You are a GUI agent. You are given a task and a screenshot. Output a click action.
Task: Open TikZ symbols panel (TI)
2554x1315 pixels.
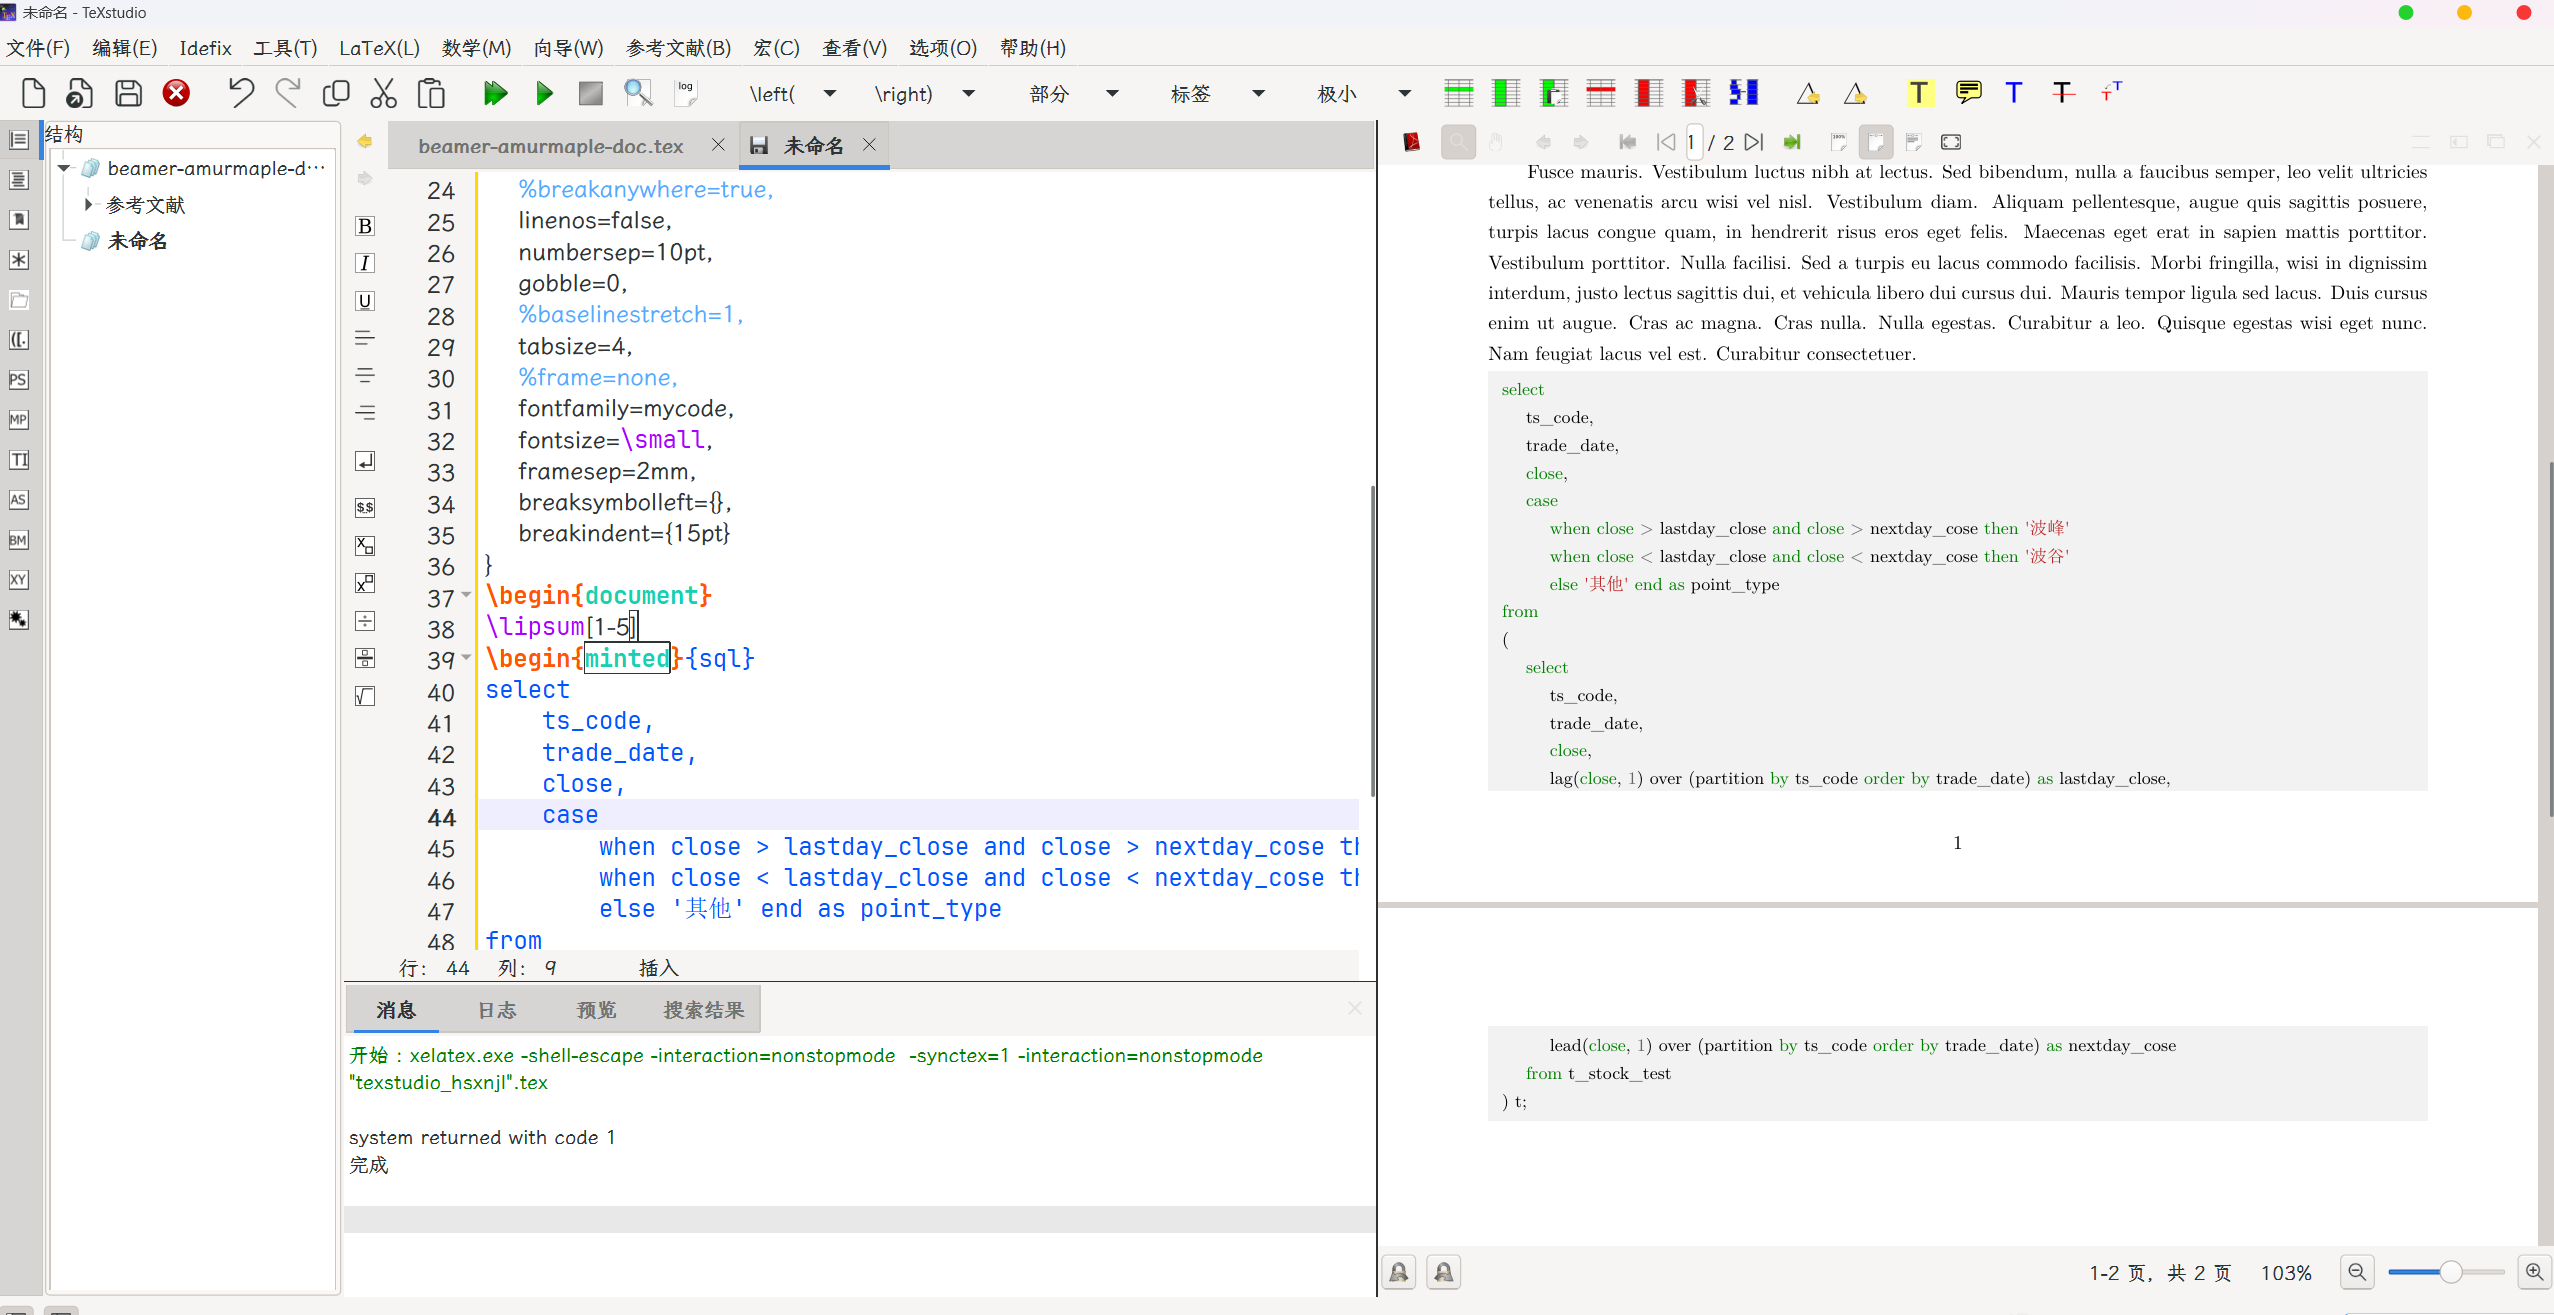tap(18, 460)
